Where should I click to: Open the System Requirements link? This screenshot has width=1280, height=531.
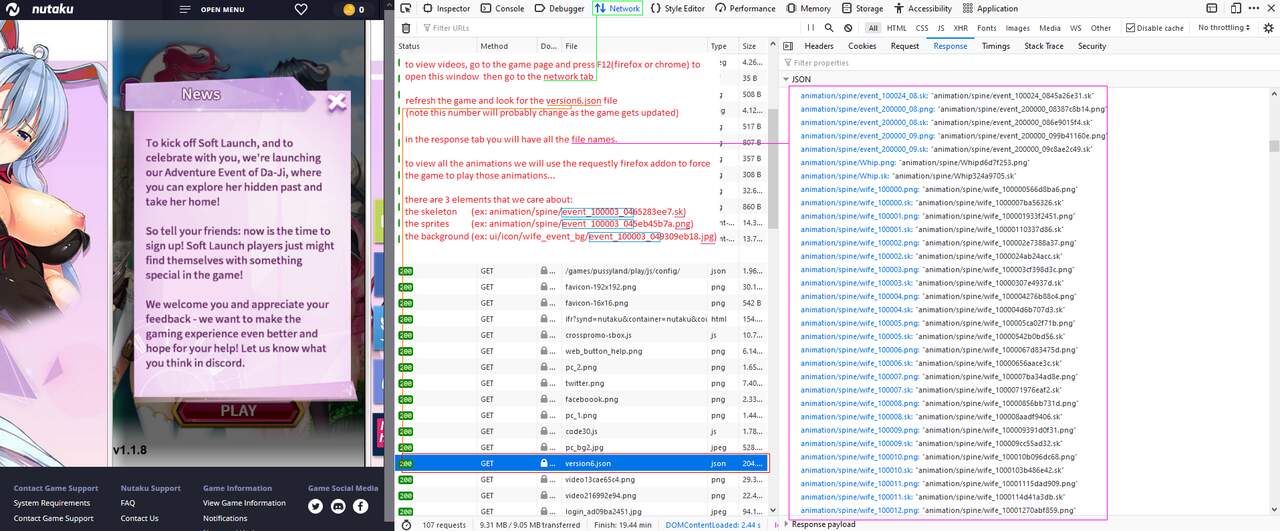pos(52,503)
